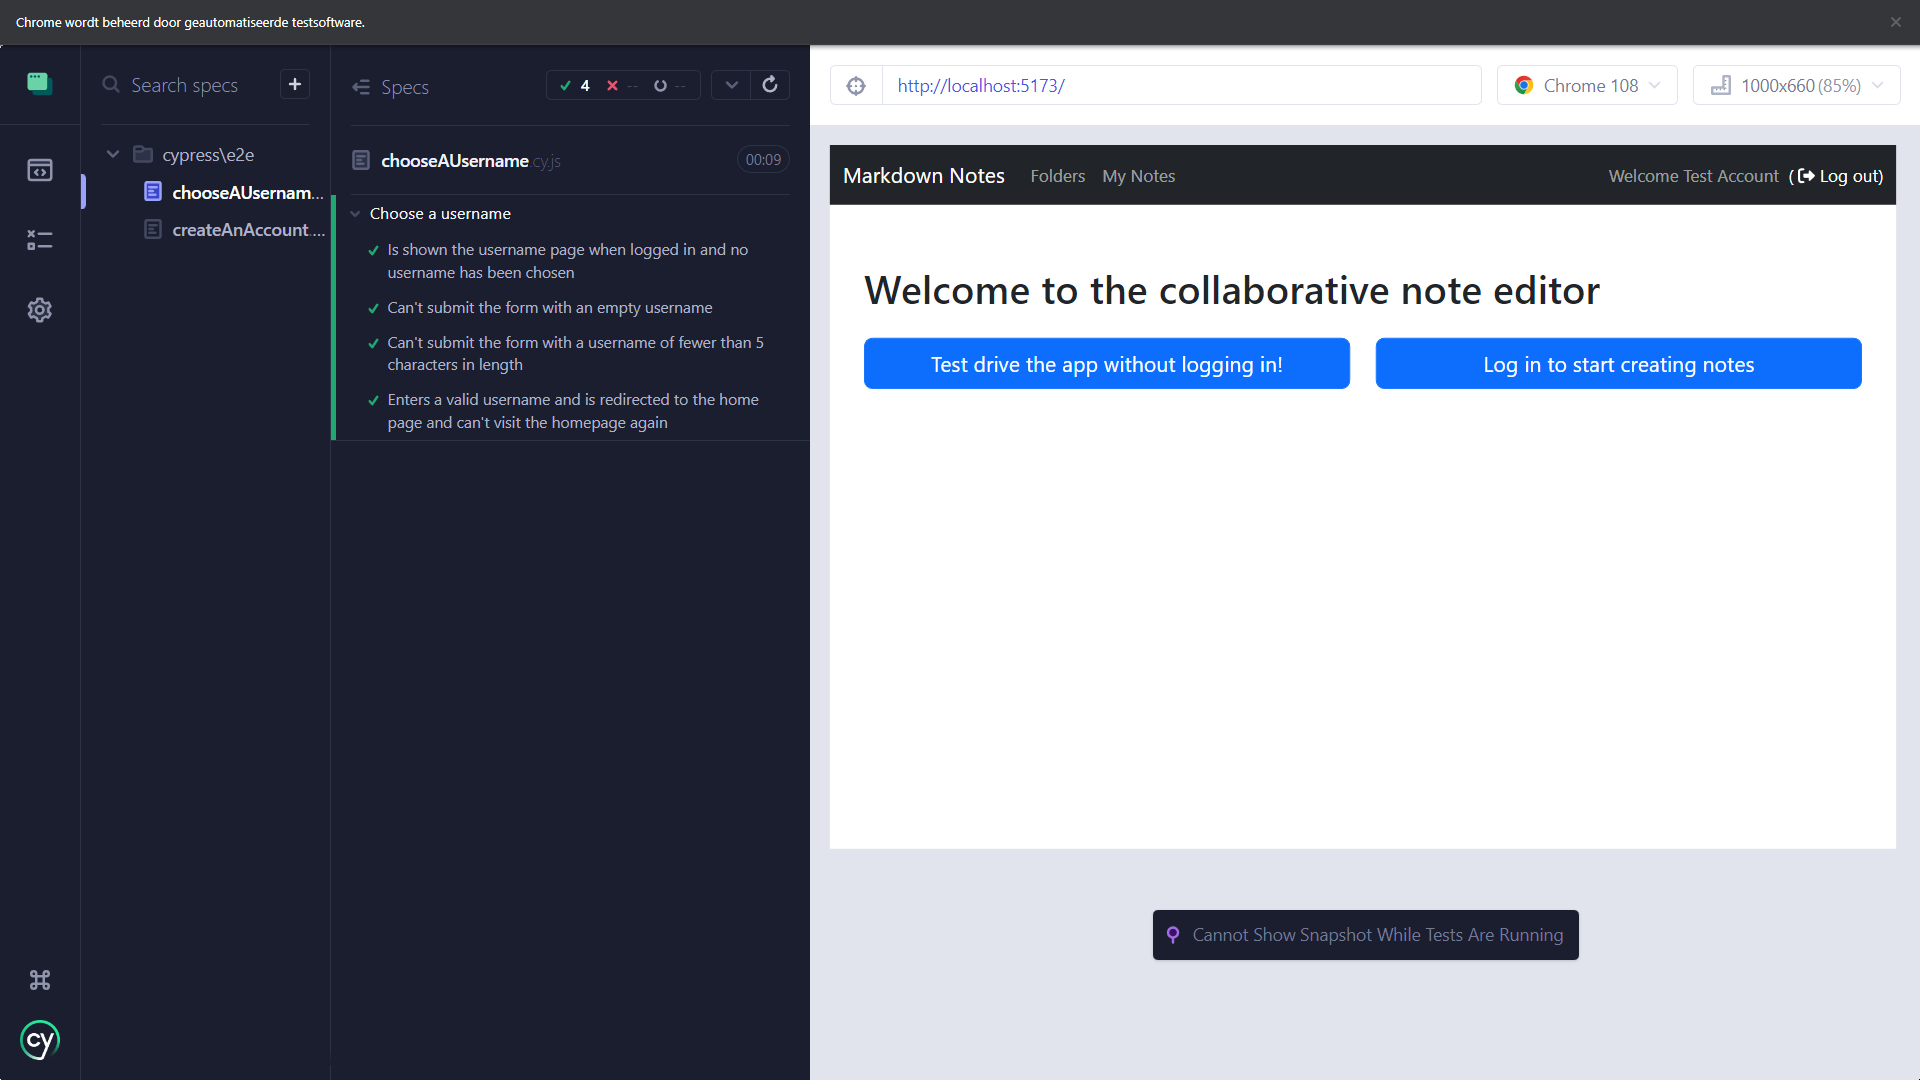
Task: Click in the Search specs field
Action: [185, 86]
